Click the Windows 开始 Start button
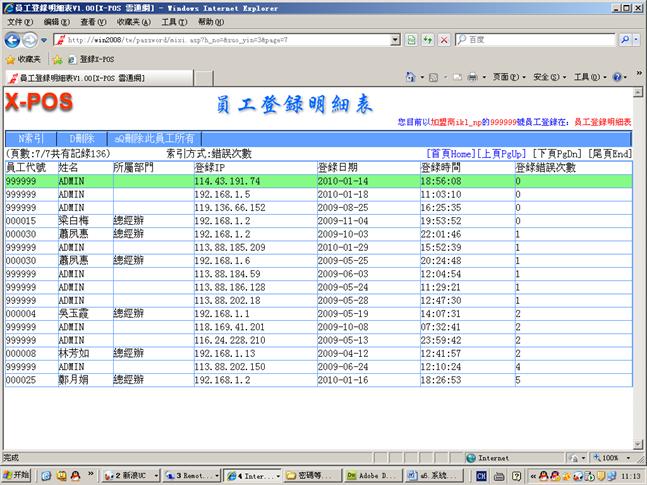Image resolution: width=647 pixels, height=485 pixels. [17, 474]
